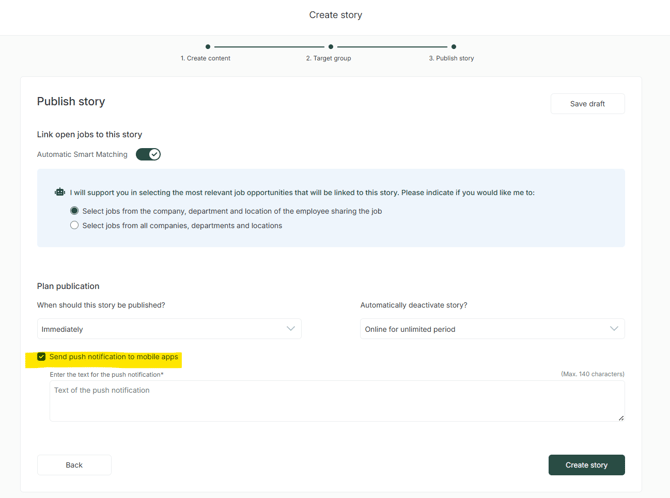Select jobs from all companies radio option
The height and width of the screenshot is (498, 670).
click(74, 226)
